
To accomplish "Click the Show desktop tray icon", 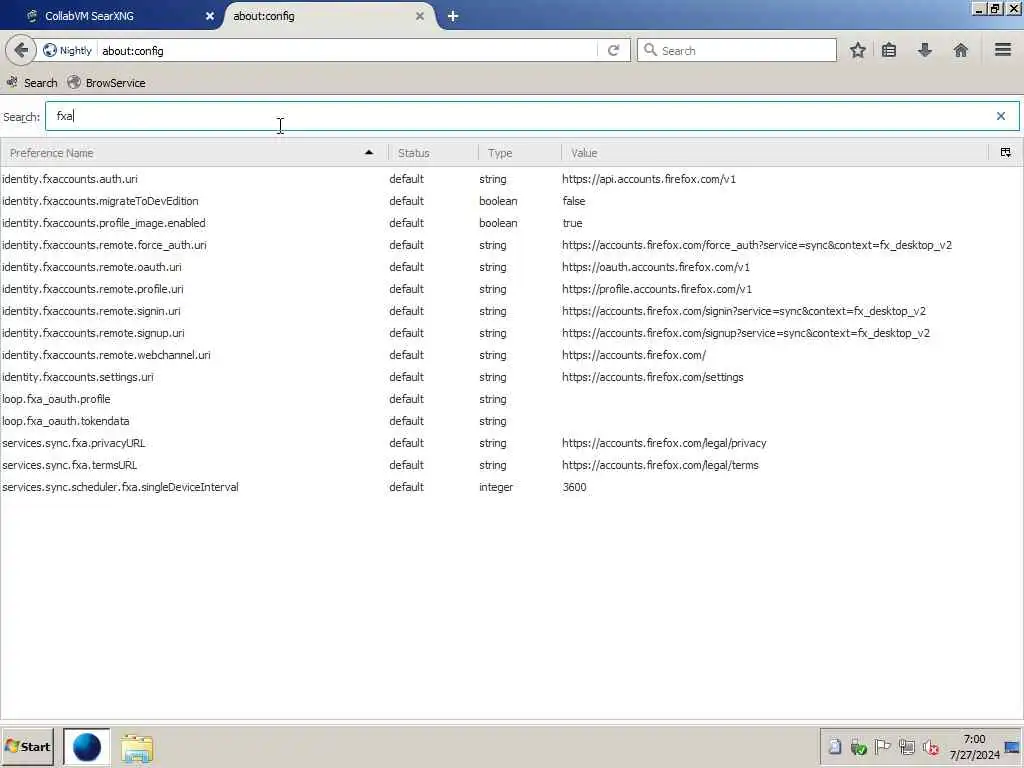I will click(x=1012, y=747).
